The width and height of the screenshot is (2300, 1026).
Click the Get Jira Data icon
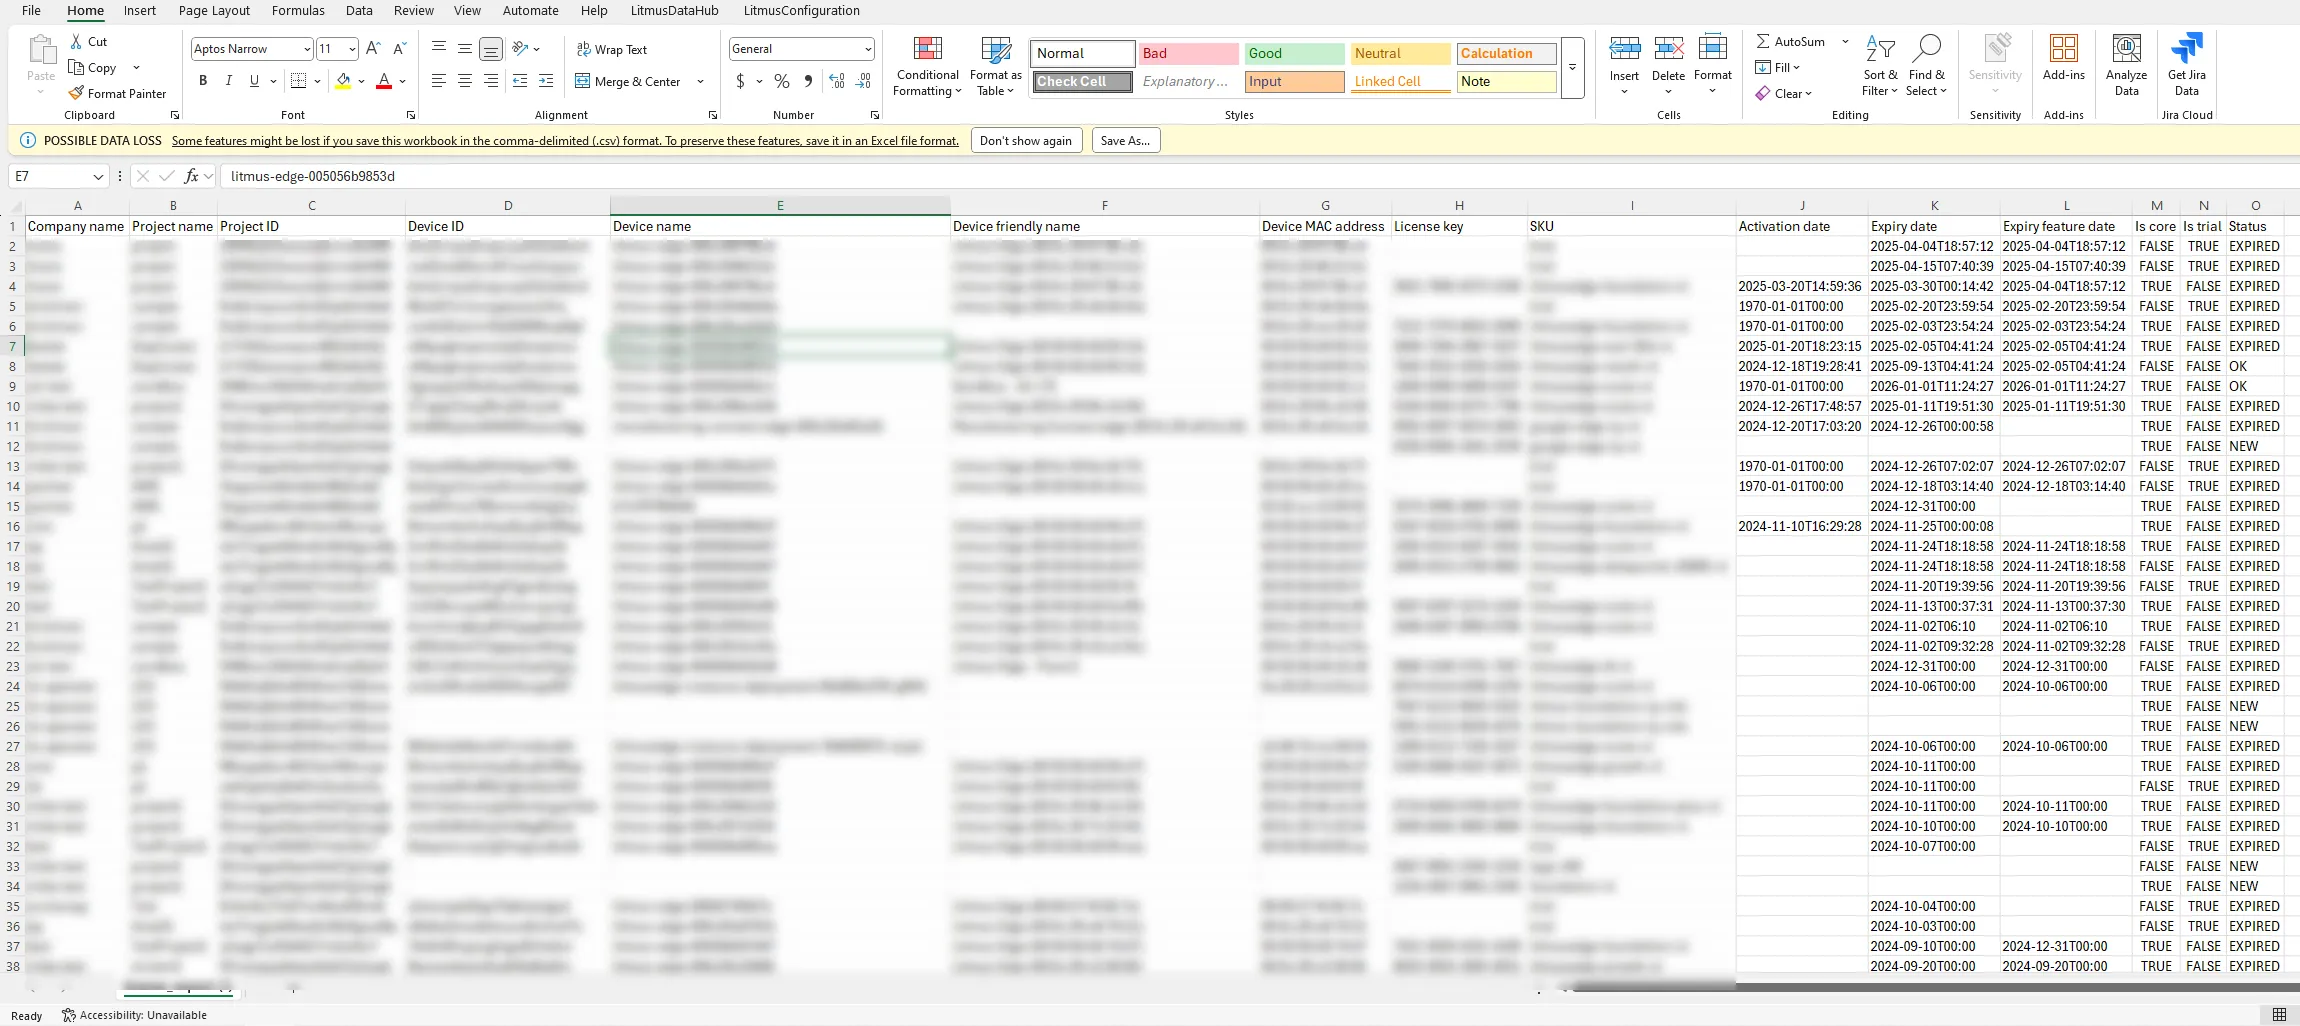[x=2187, y=48]
